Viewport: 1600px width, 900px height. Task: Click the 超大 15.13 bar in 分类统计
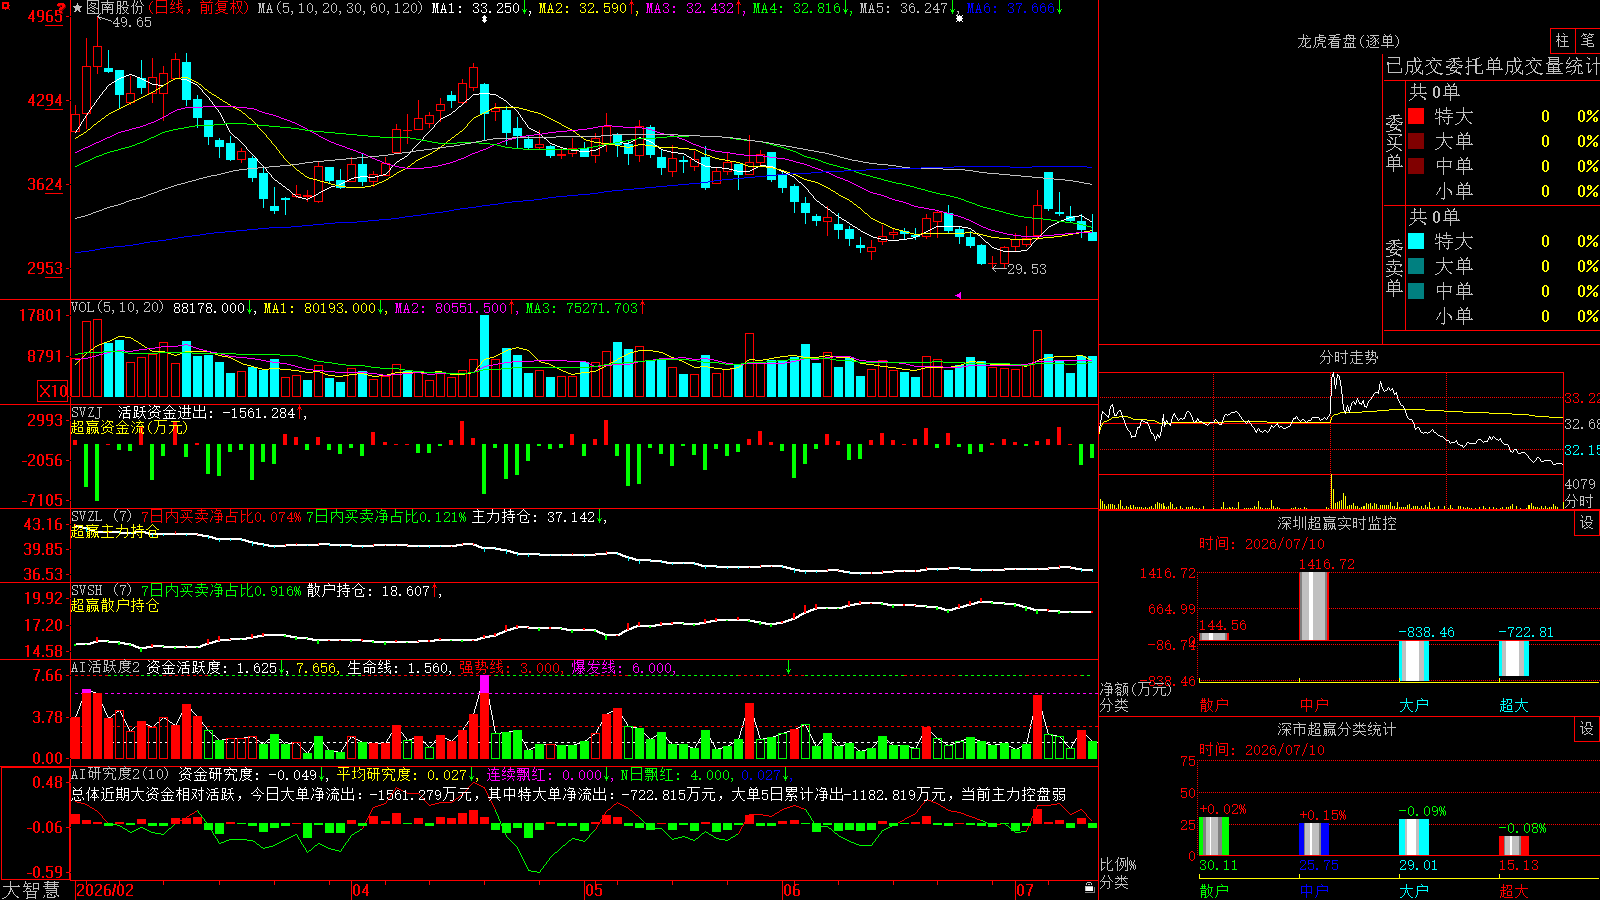(1514, 845)
